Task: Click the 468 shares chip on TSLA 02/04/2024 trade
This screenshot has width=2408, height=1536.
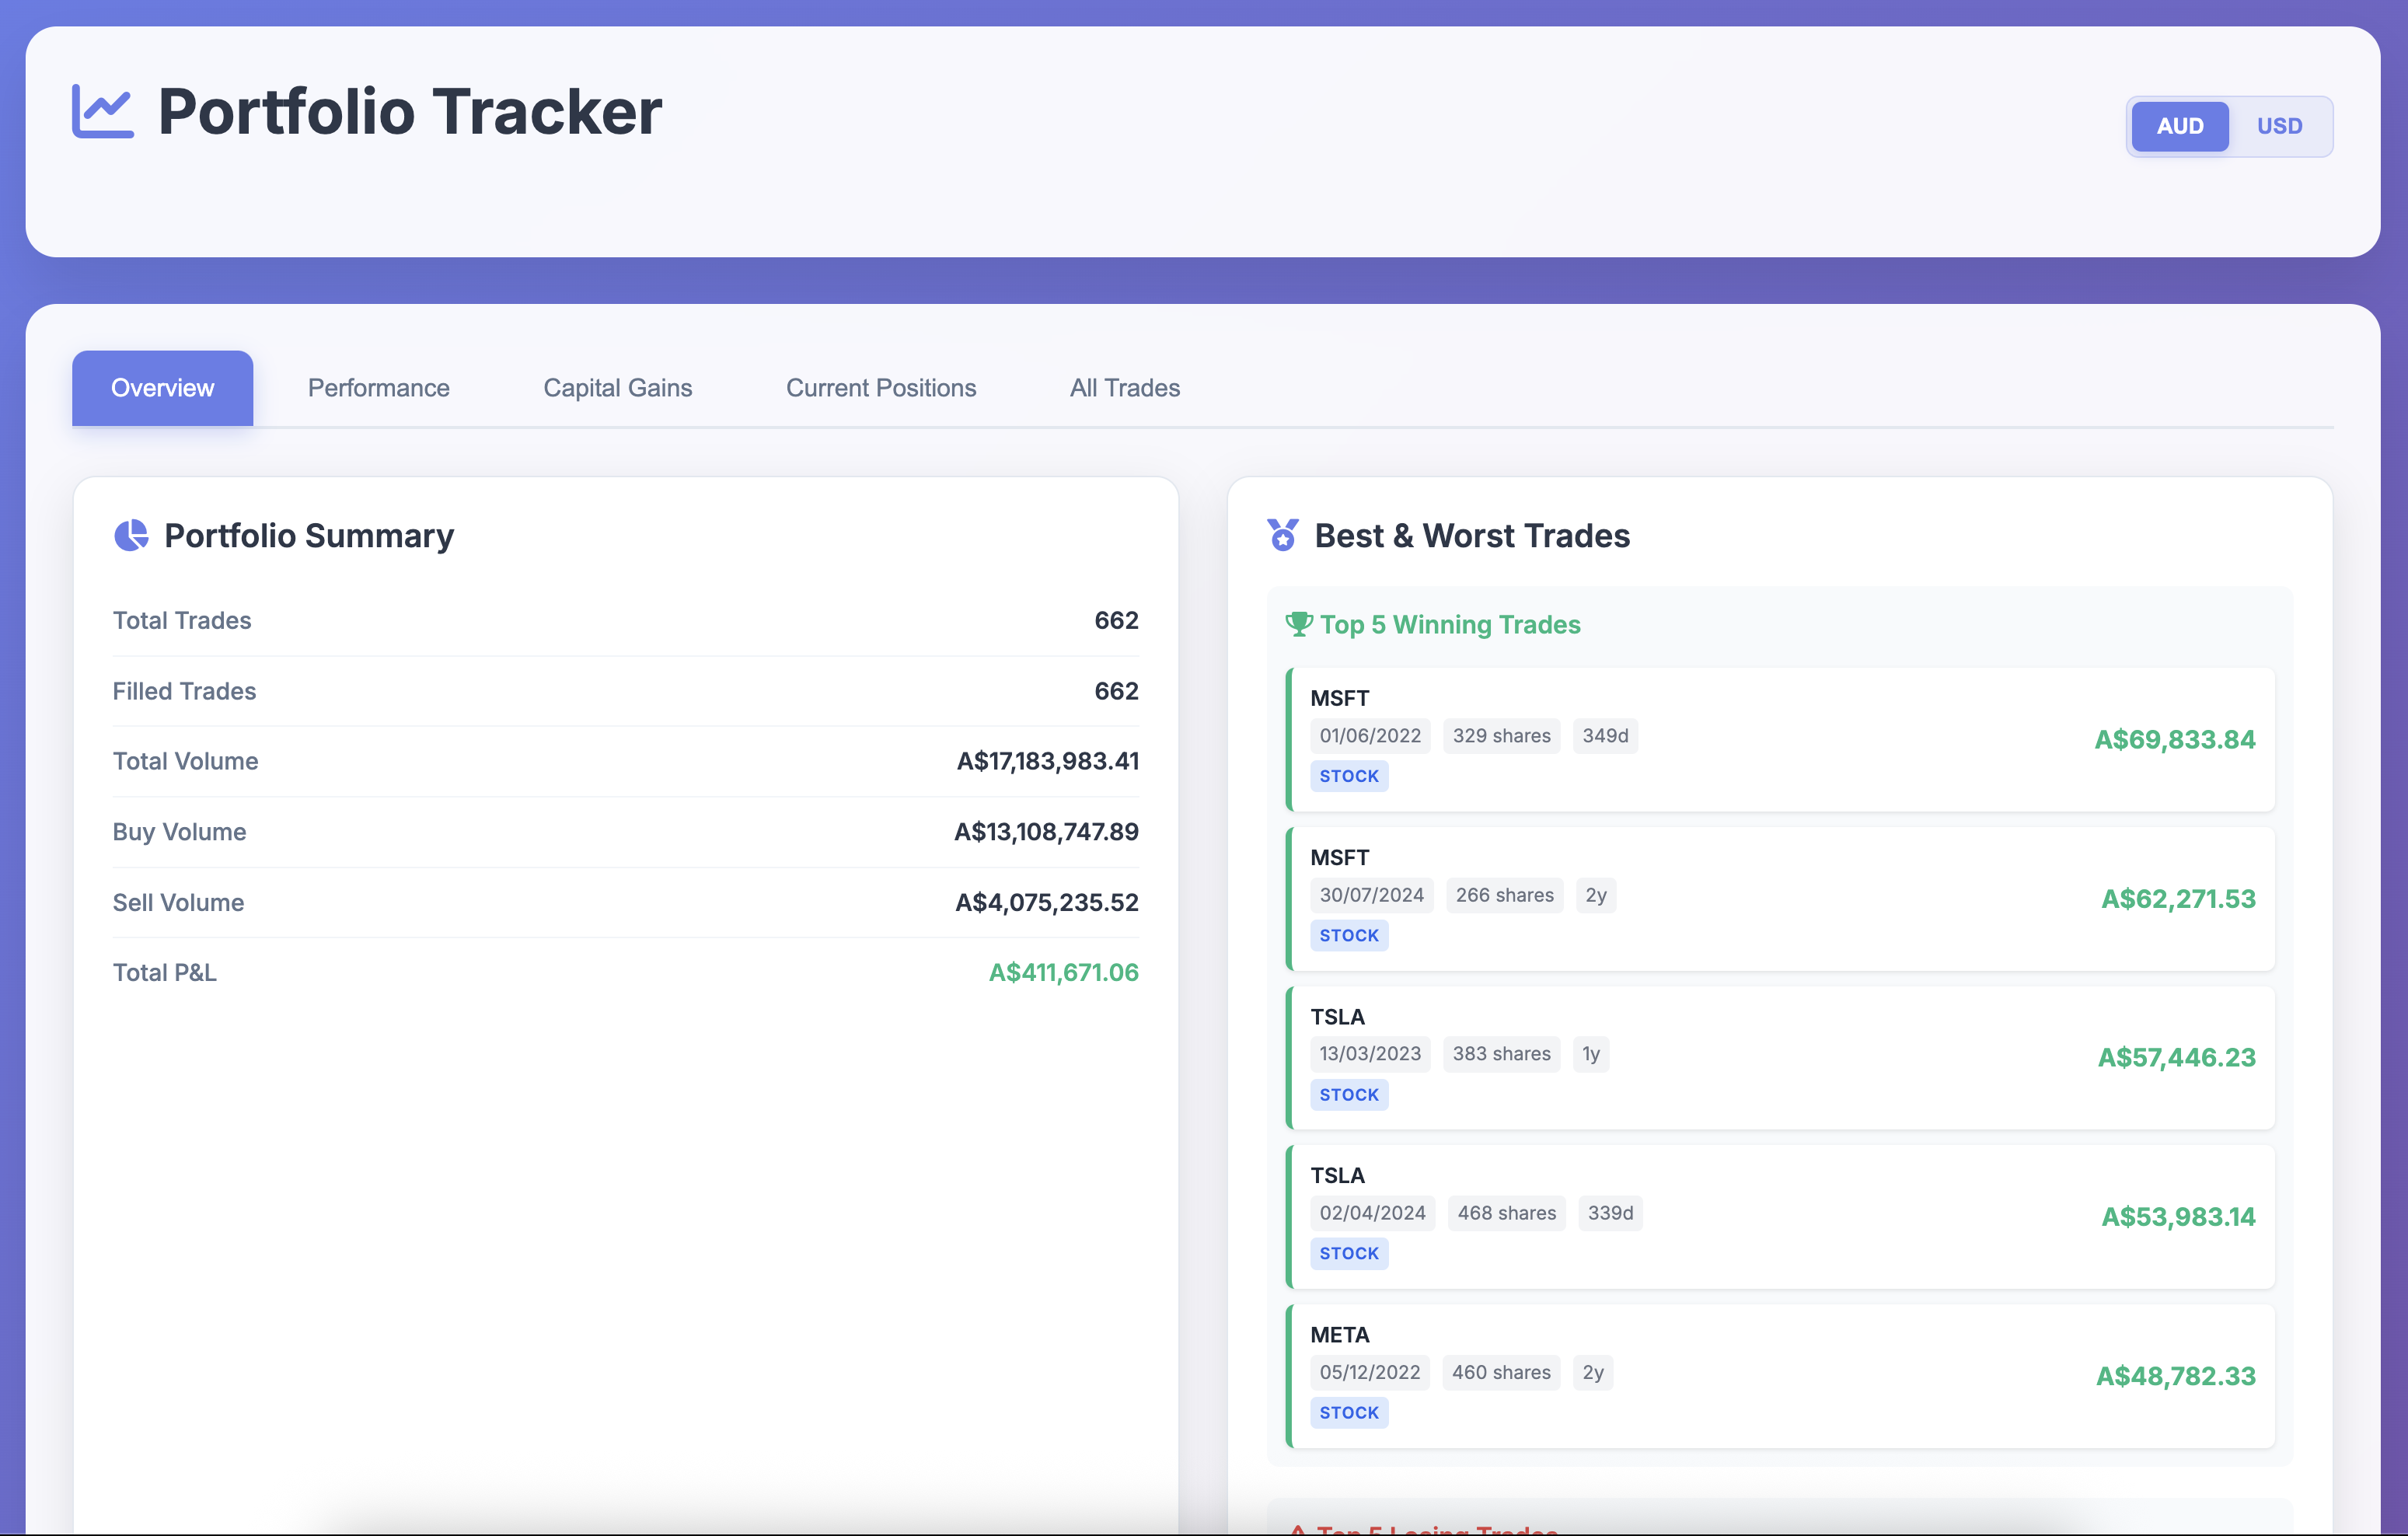Action: click(1506, 1213)
